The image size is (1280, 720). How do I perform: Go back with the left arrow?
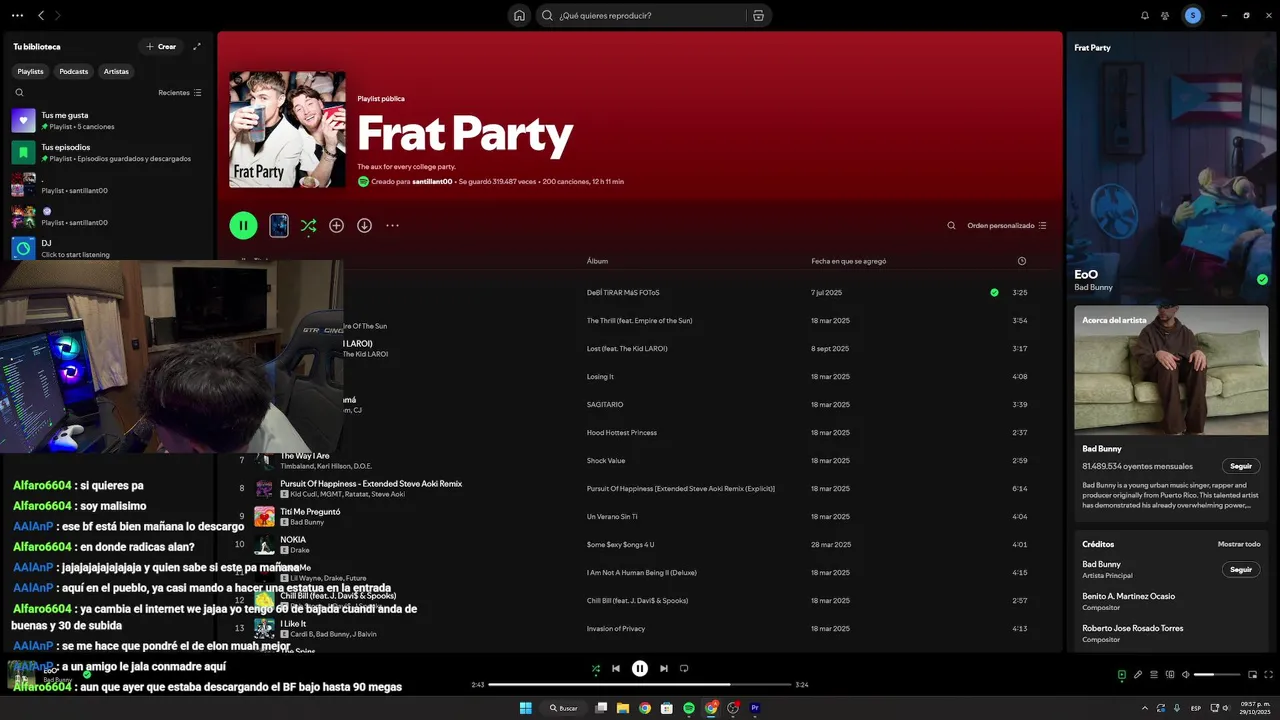41,15
